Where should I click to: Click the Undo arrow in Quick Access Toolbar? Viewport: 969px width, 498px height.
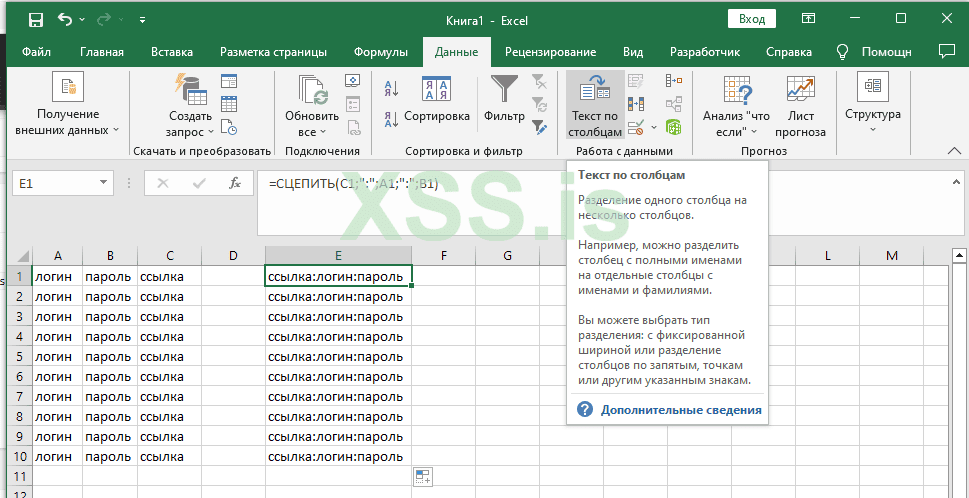coord(66,19)
